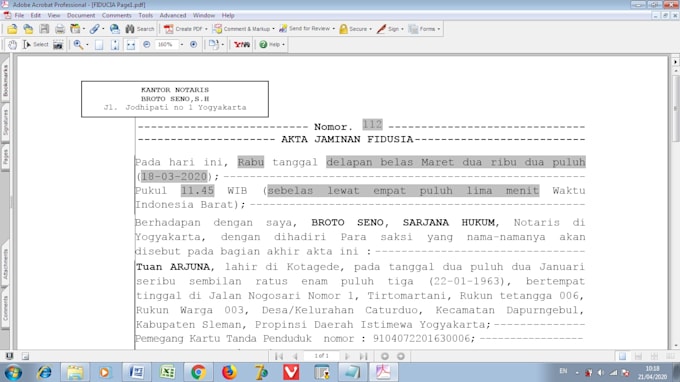This screenshot has height=382, width=680.
Task: Expand the Create PDF dropdown
Action: [206, 29]
